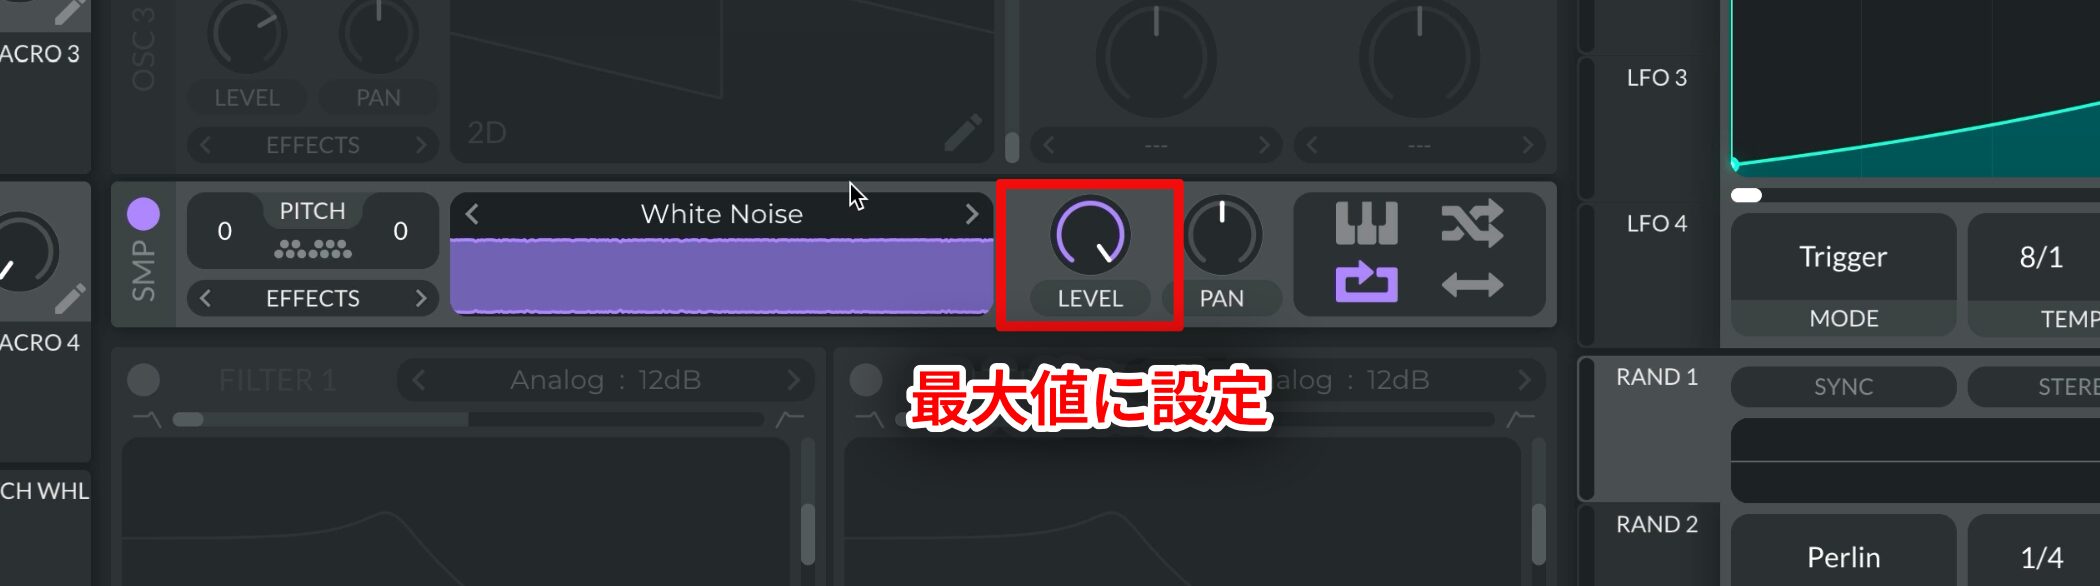Click the Filter 1 low-pass shape icon
Image resolution: width=2100 pixels, height=586 pixels.
click(x=147, y=419)
